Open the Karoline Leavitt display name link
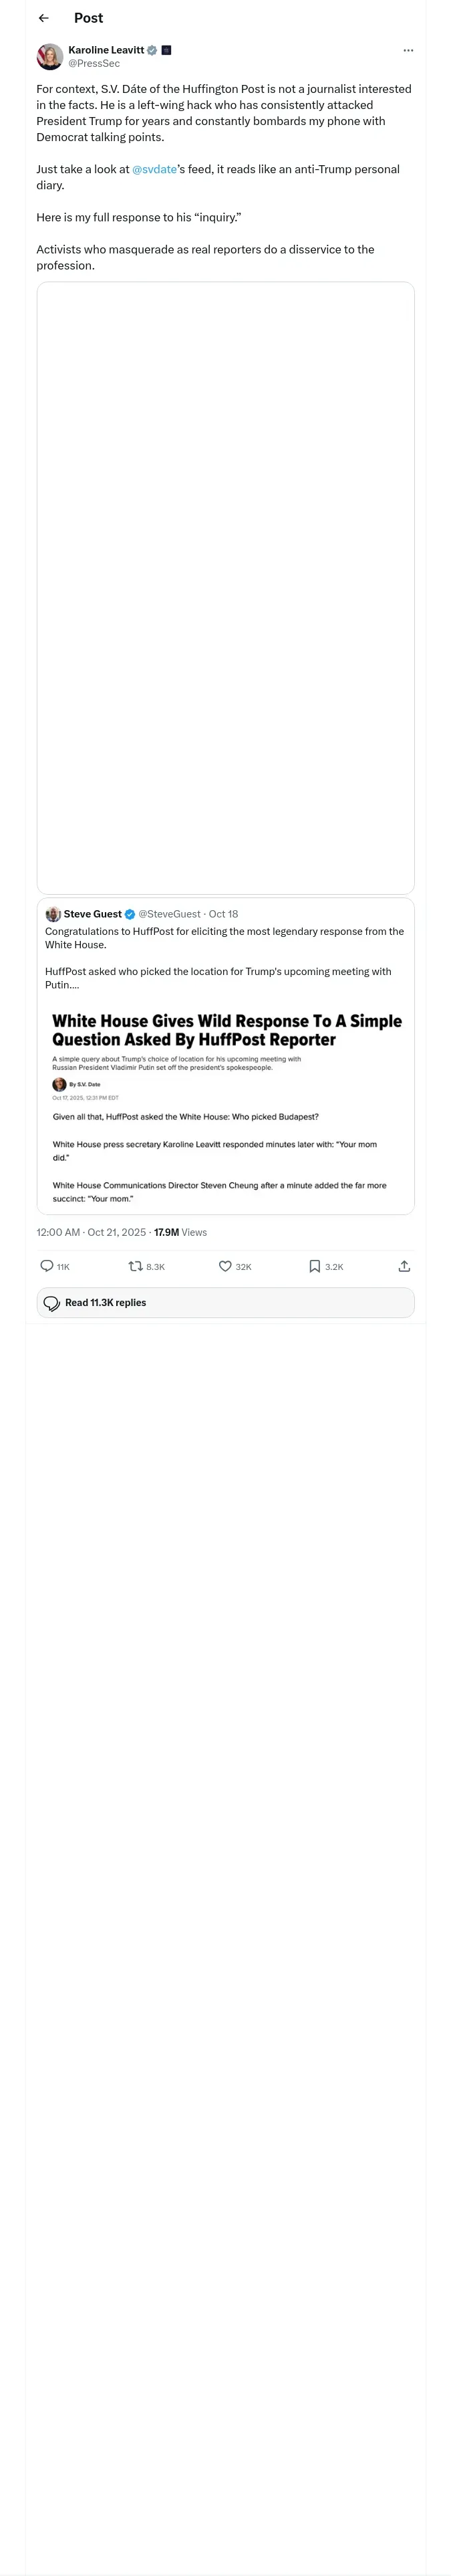The image size is (451, 2576). [x=106, y=50]
